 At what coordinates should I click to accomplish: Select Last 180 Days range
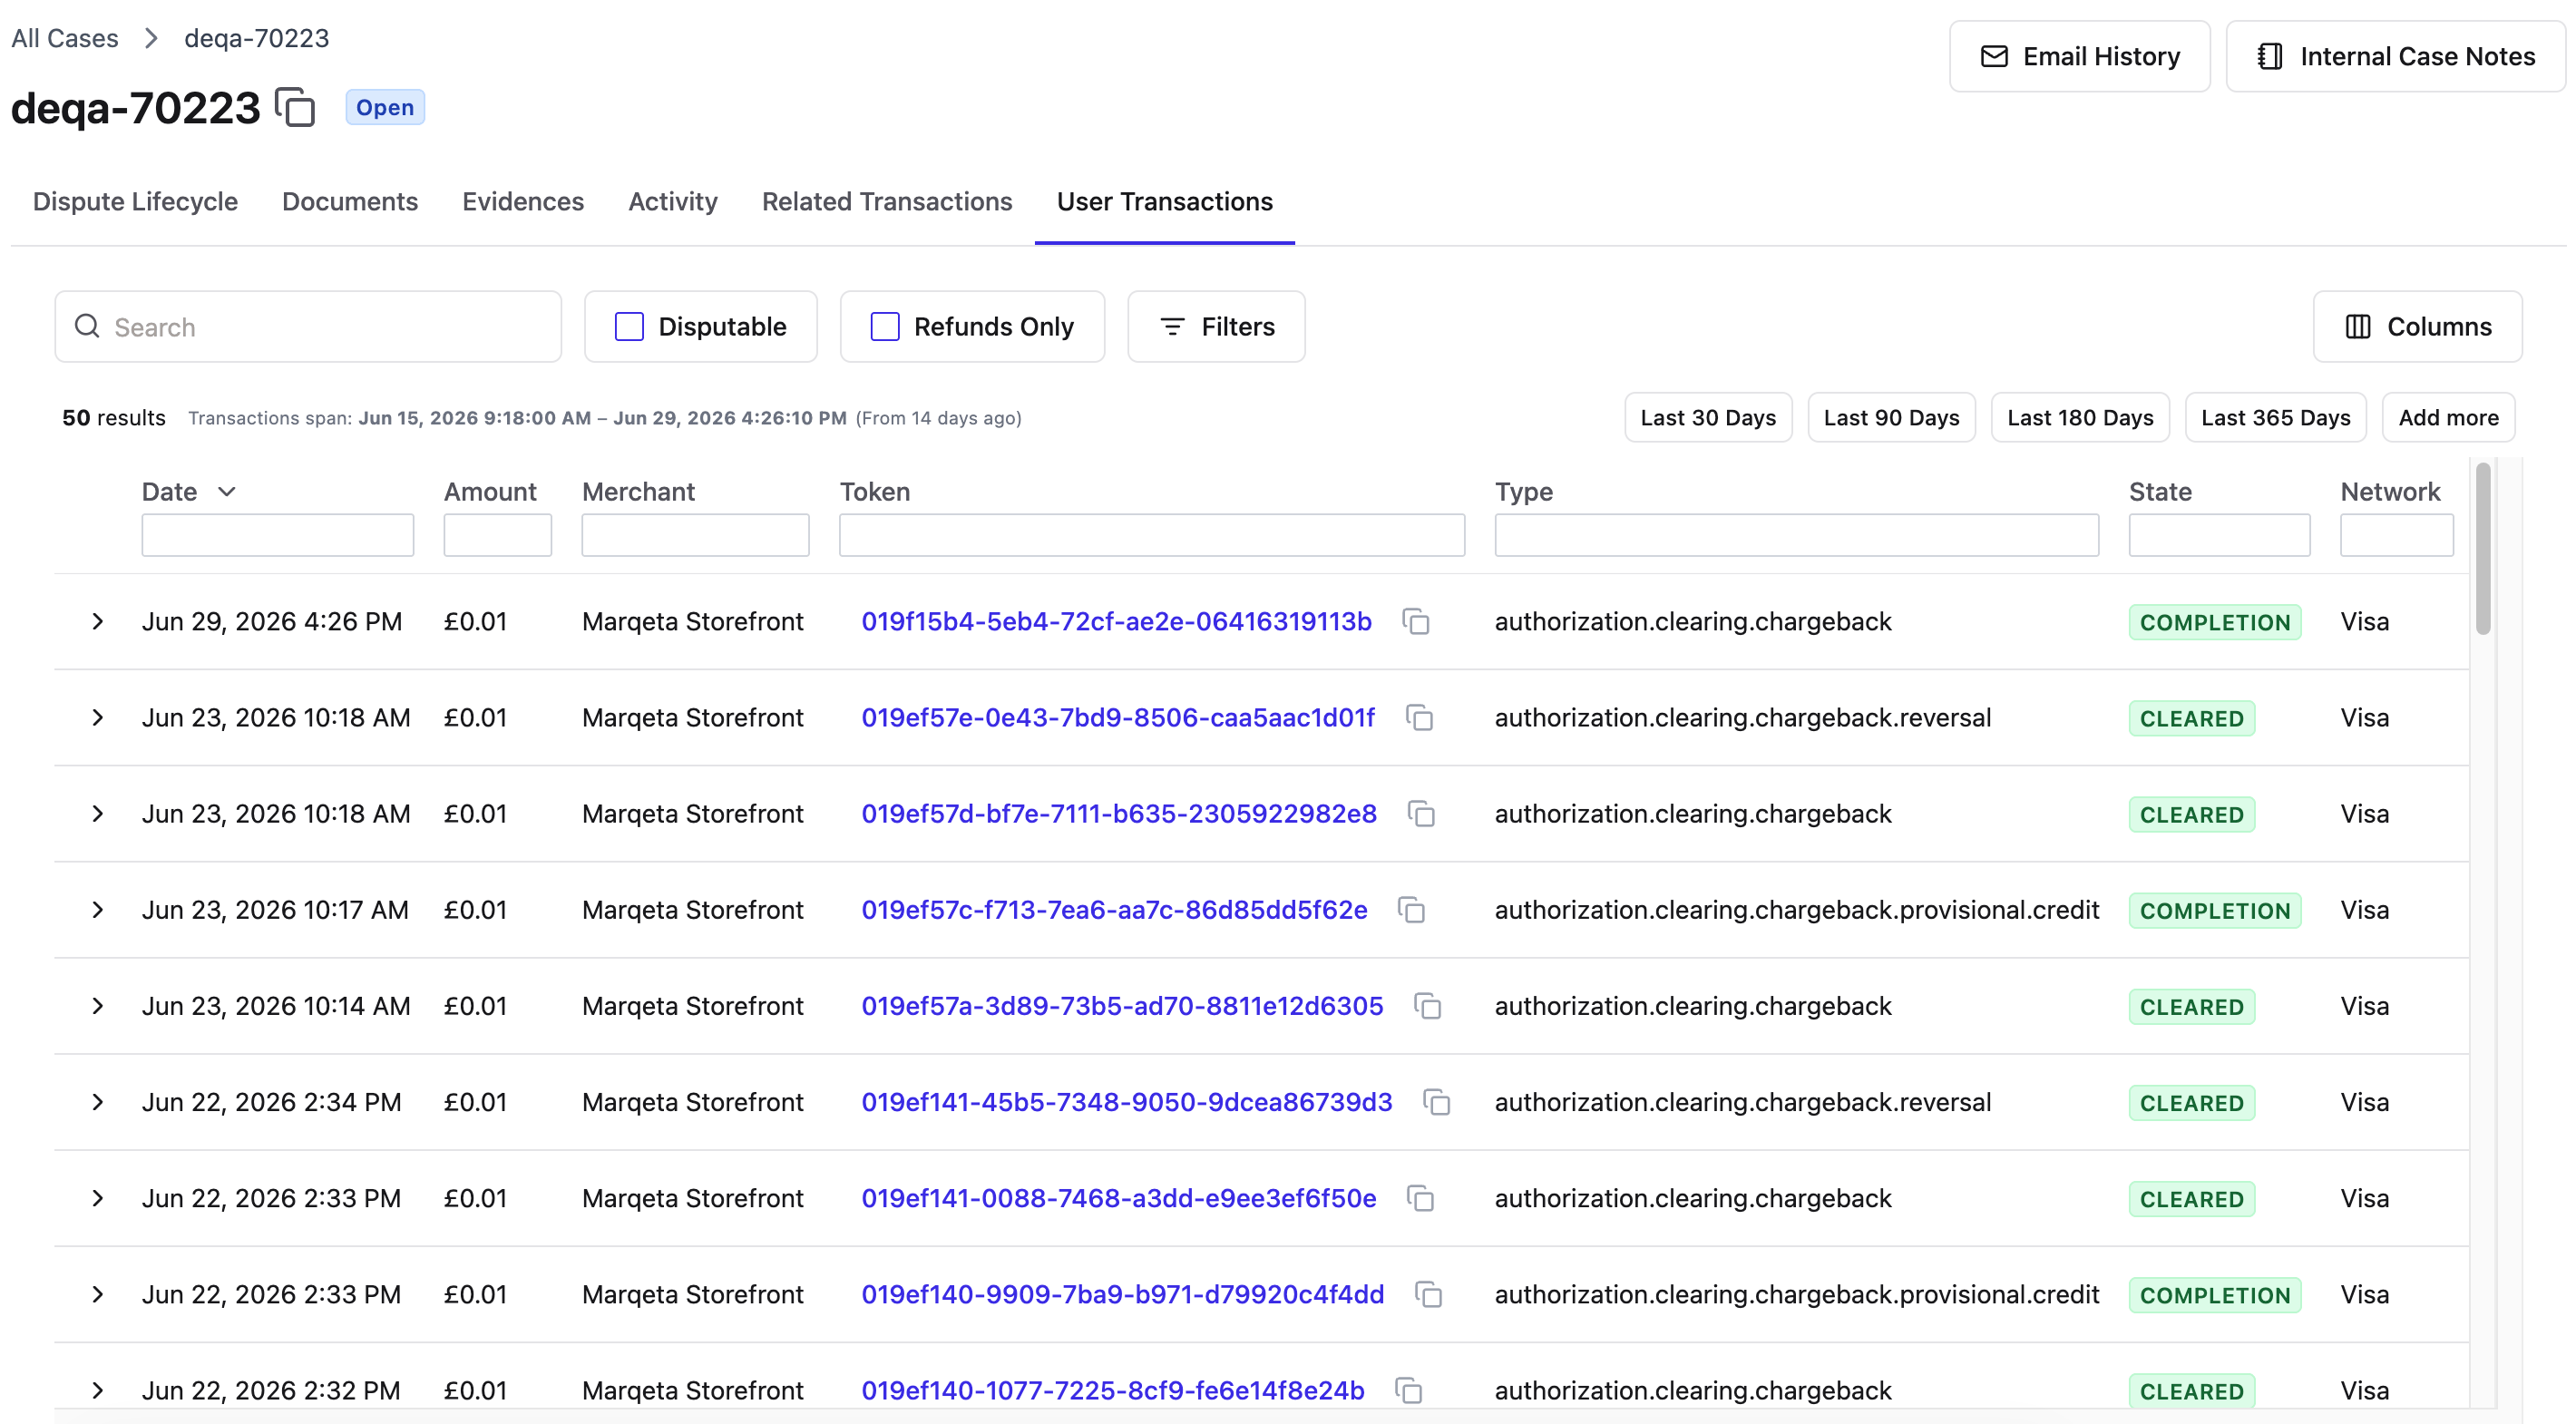(x=2080, y=418)
